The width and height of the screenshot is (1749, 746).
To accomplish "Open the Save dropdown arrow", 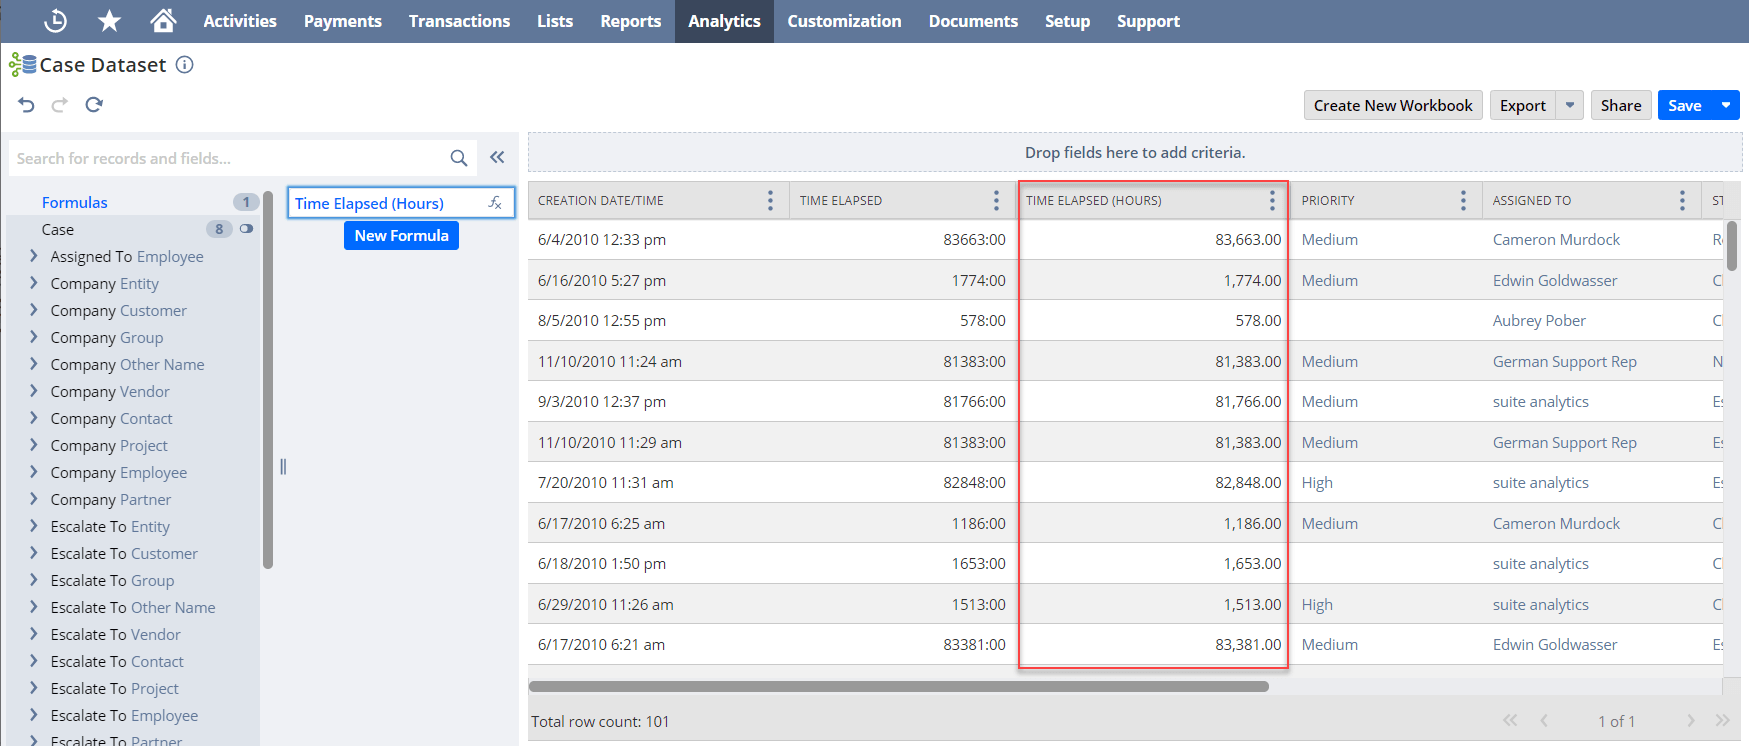I will (1726, 105).
